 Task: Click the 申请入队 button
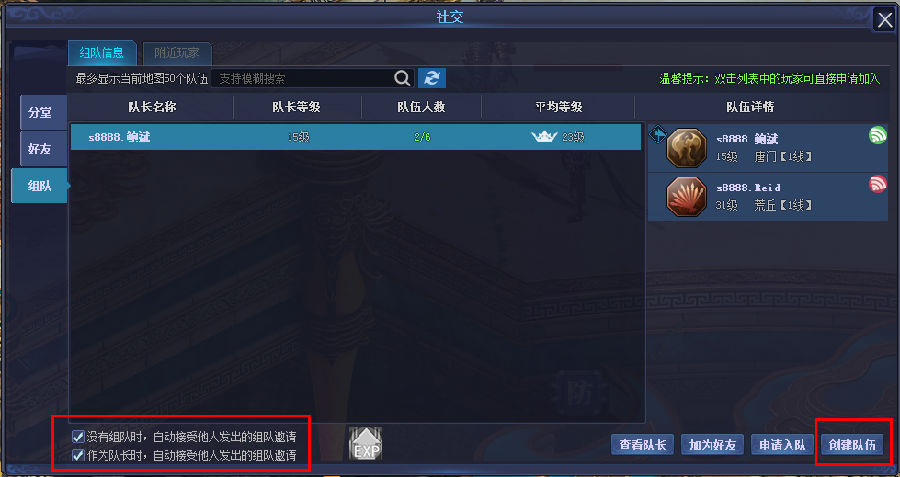pos(782,444)
